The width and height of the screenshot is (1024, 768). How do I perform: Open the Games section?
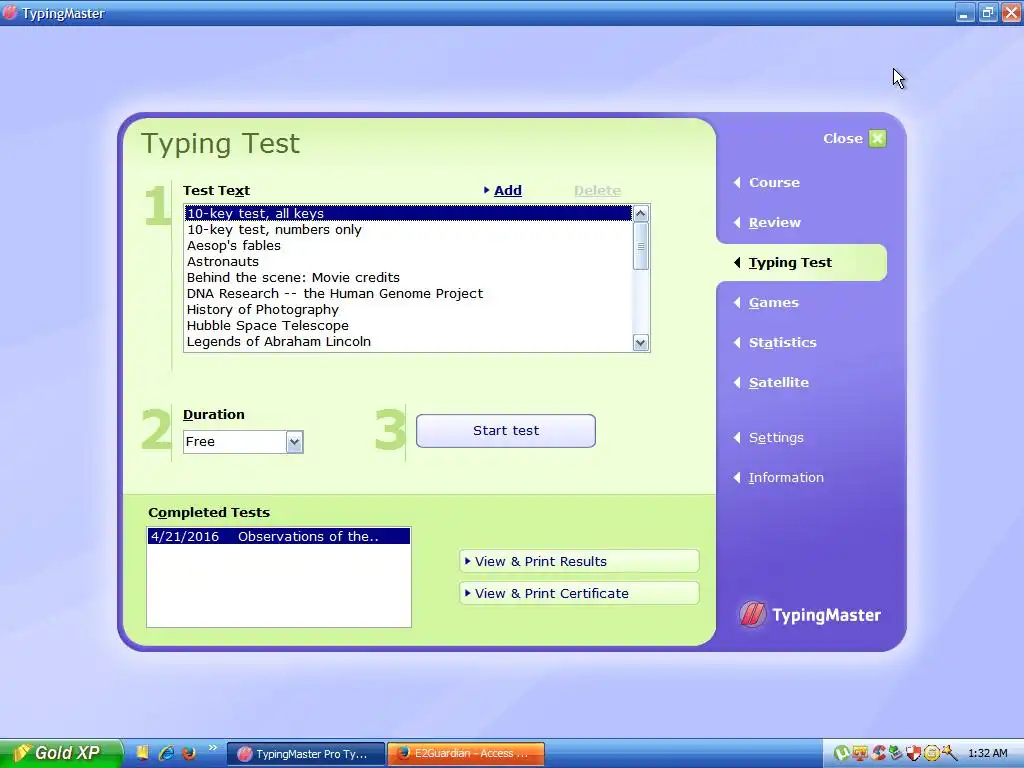[773, 302]
